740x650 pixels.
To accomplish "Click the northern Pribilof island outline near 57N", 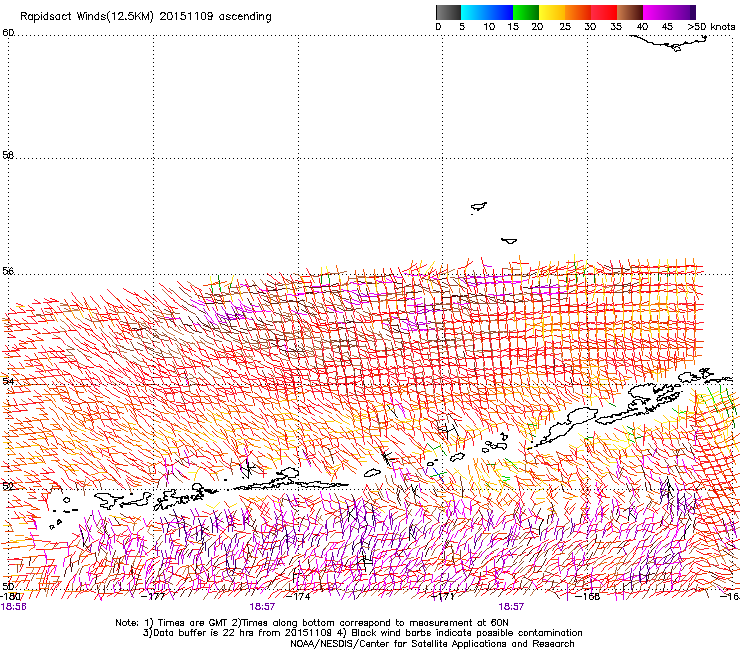I will 479,206.
